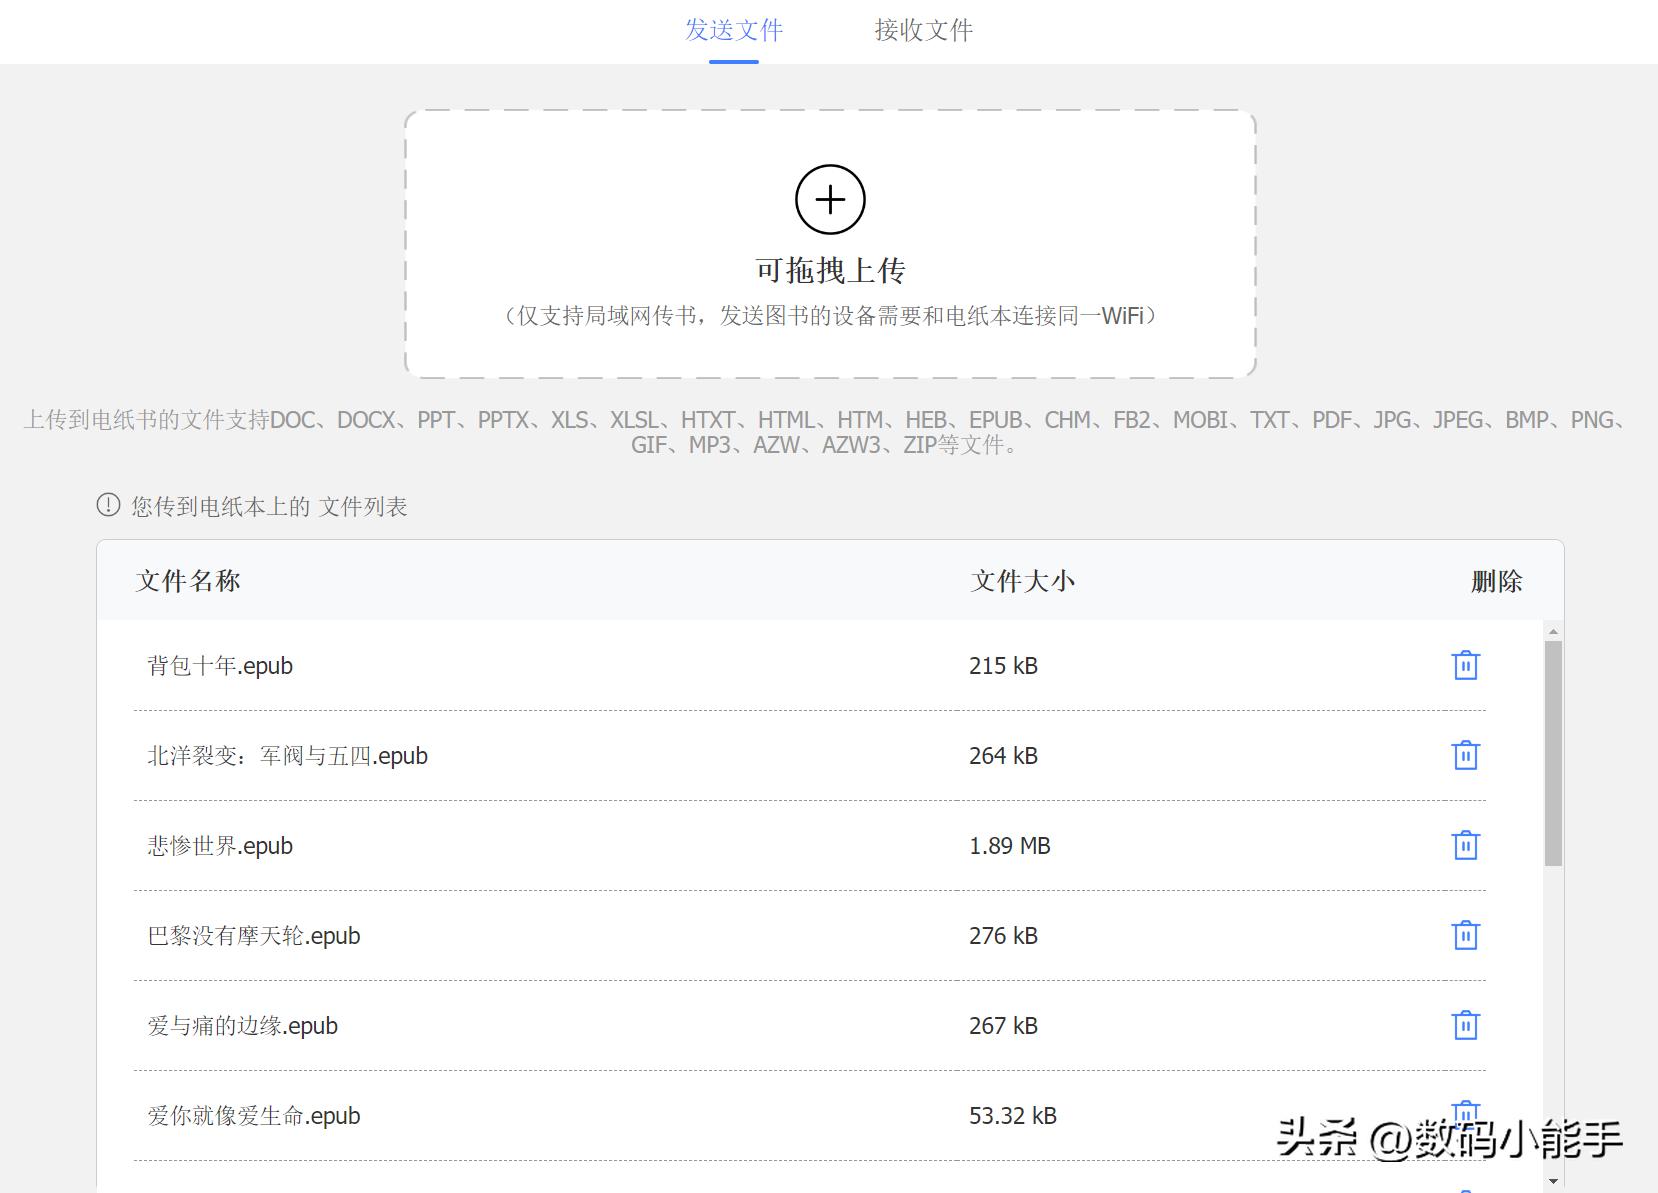
Task: Click the 文件列表 link text
Action: coord(364,506)
